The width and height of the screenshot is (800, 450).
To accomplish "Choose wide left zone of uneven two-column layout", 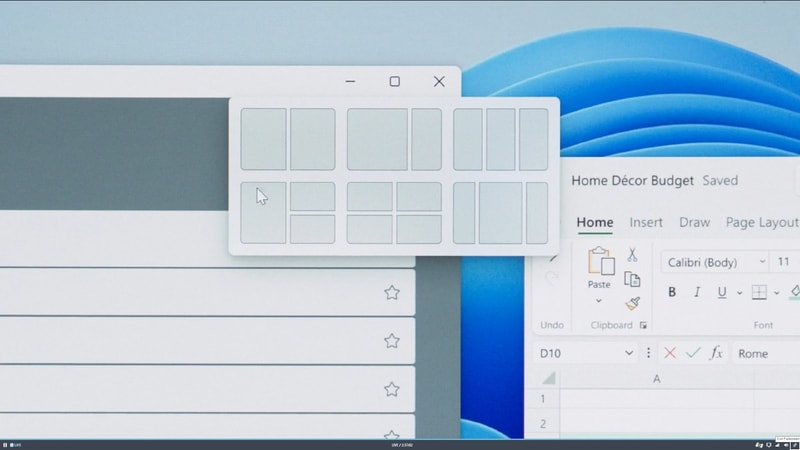I will [377, 139].
